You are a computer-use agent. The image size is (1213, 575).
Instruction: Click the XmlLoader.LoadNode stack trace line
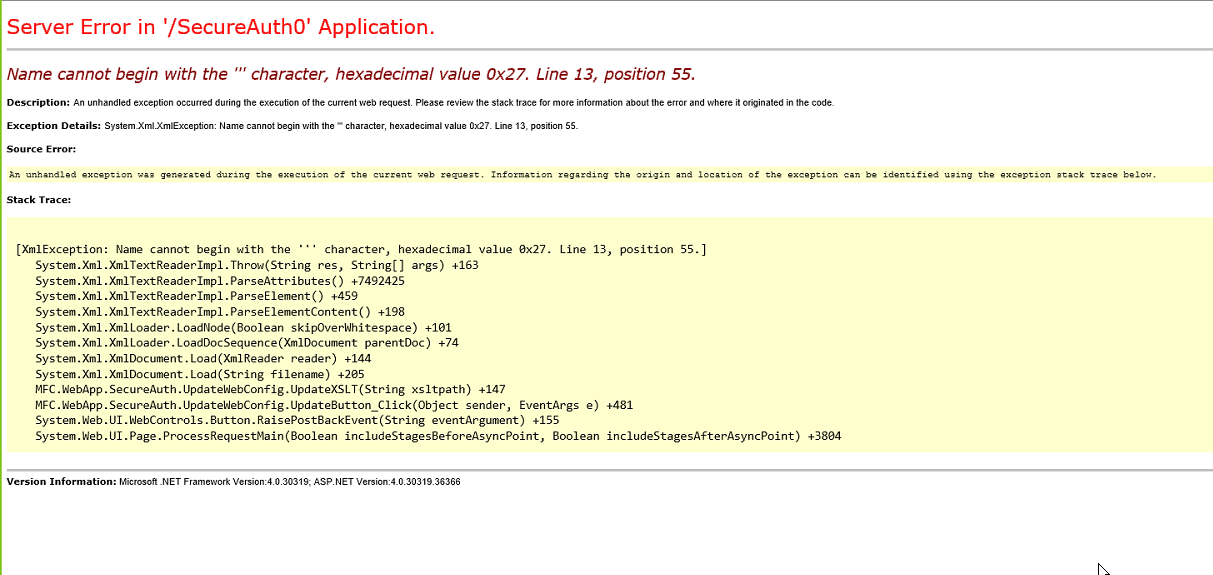[x=243, y=327]
